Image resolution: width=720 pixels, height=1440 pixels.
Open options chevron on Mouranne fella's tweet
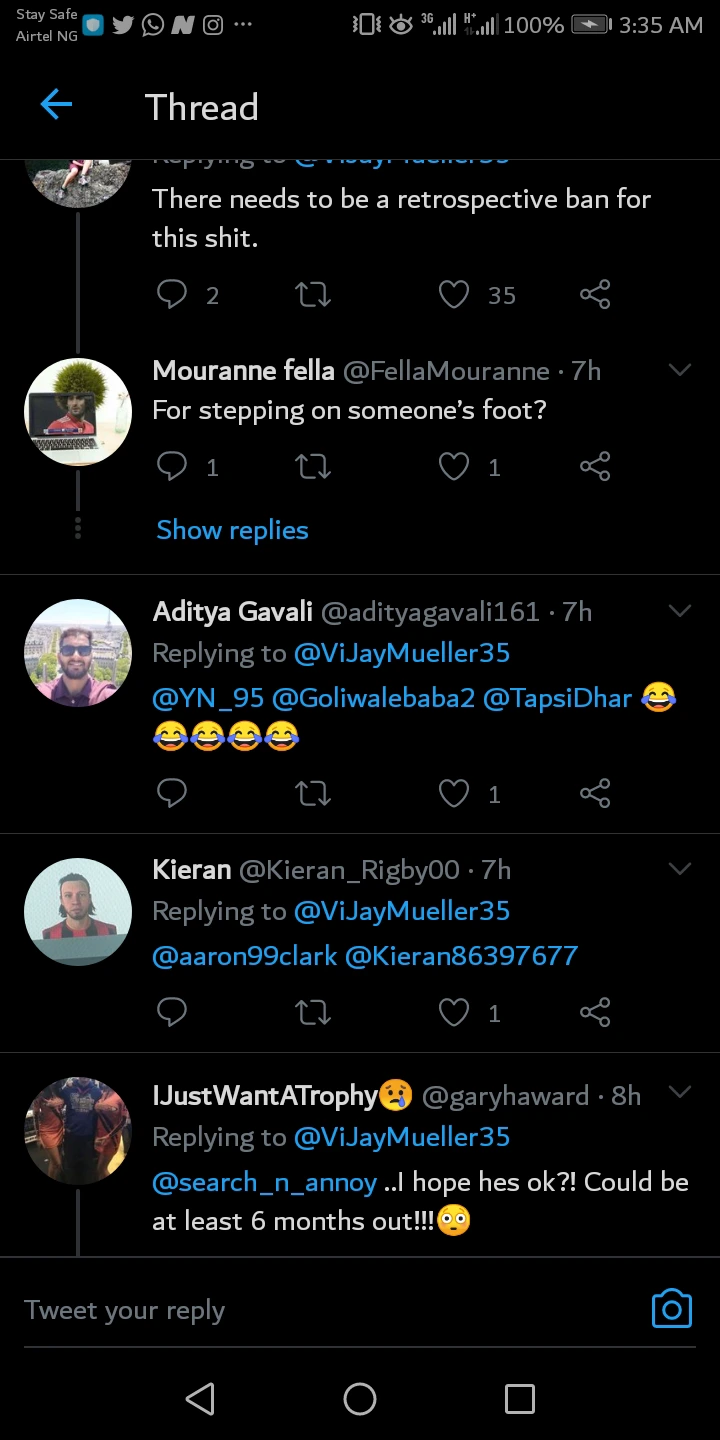click(x=680, y=370)
